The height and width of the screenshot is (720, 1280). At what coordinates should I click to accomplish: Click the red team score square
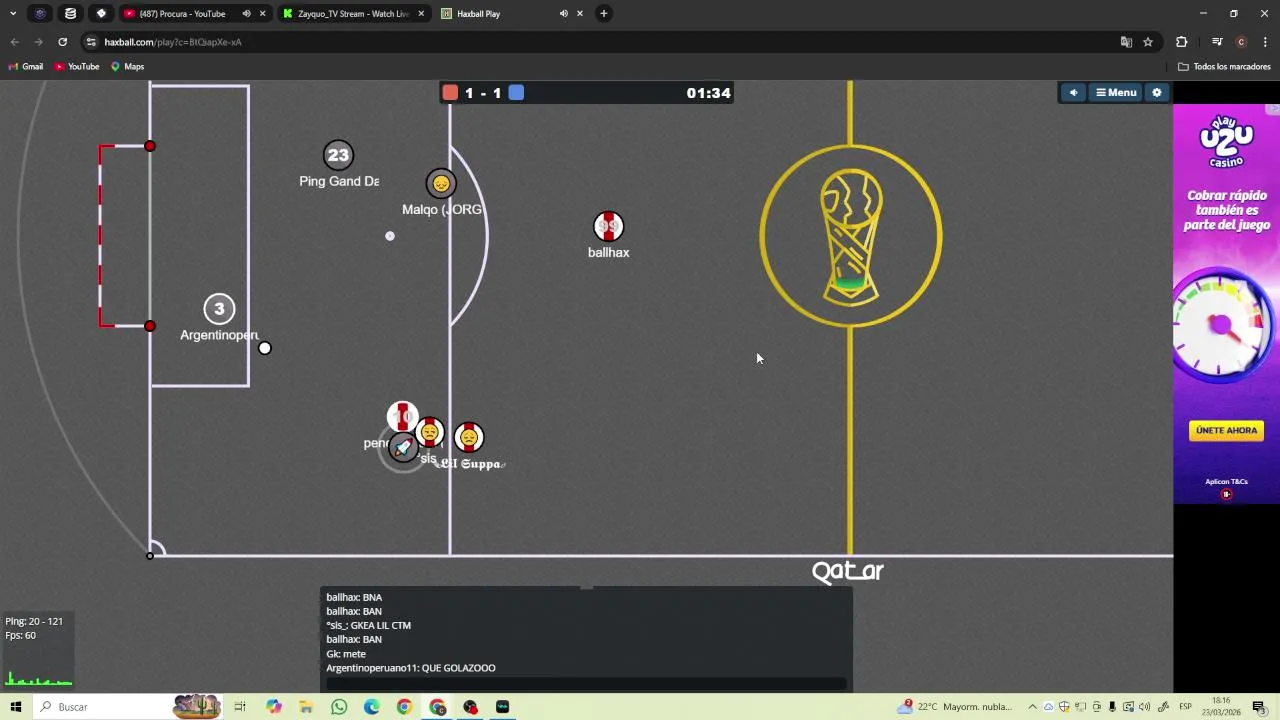(x=450, y=93)
